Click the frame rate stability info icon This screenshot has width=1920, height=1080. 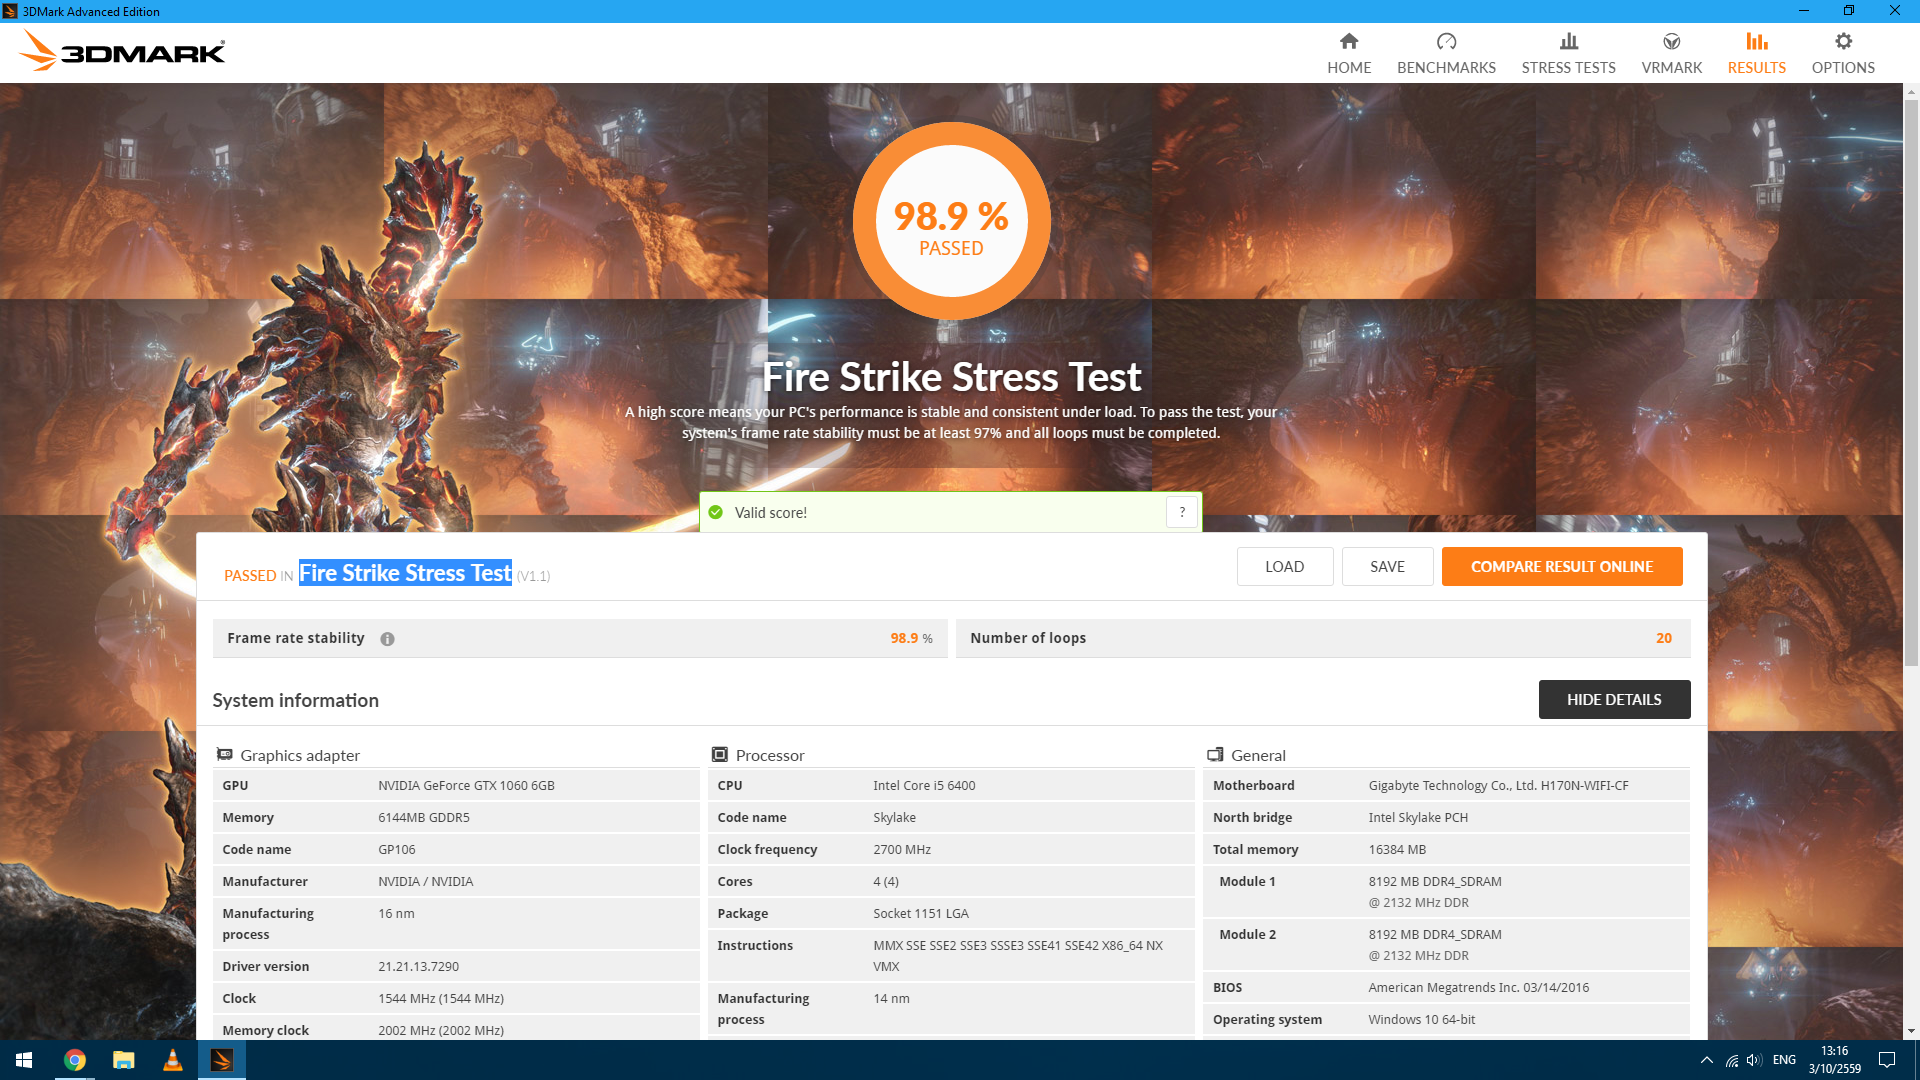coord(387,639)
